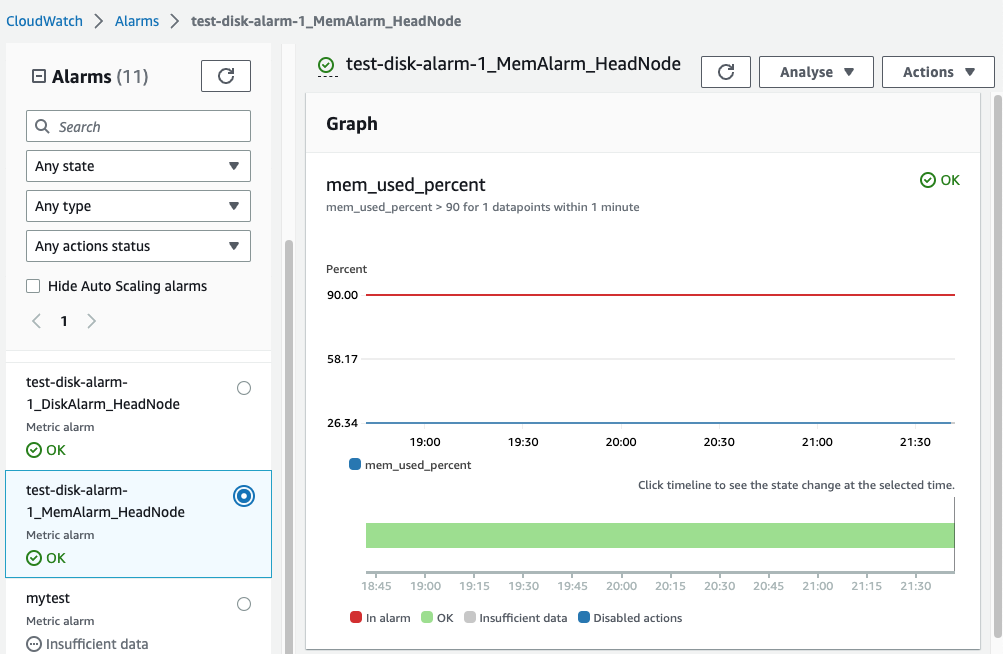Go to next alarms page arrow
1003x654 pixels.
(x=91, y=321)
